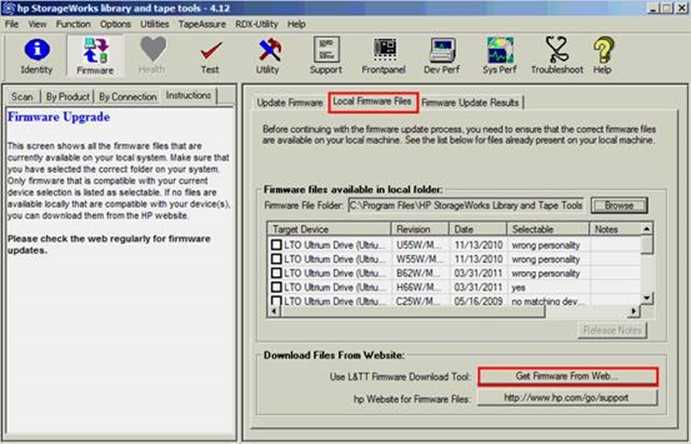The image size is (691, 444).
Task: Switch to the By Product tab
Action: coord(67,96)
